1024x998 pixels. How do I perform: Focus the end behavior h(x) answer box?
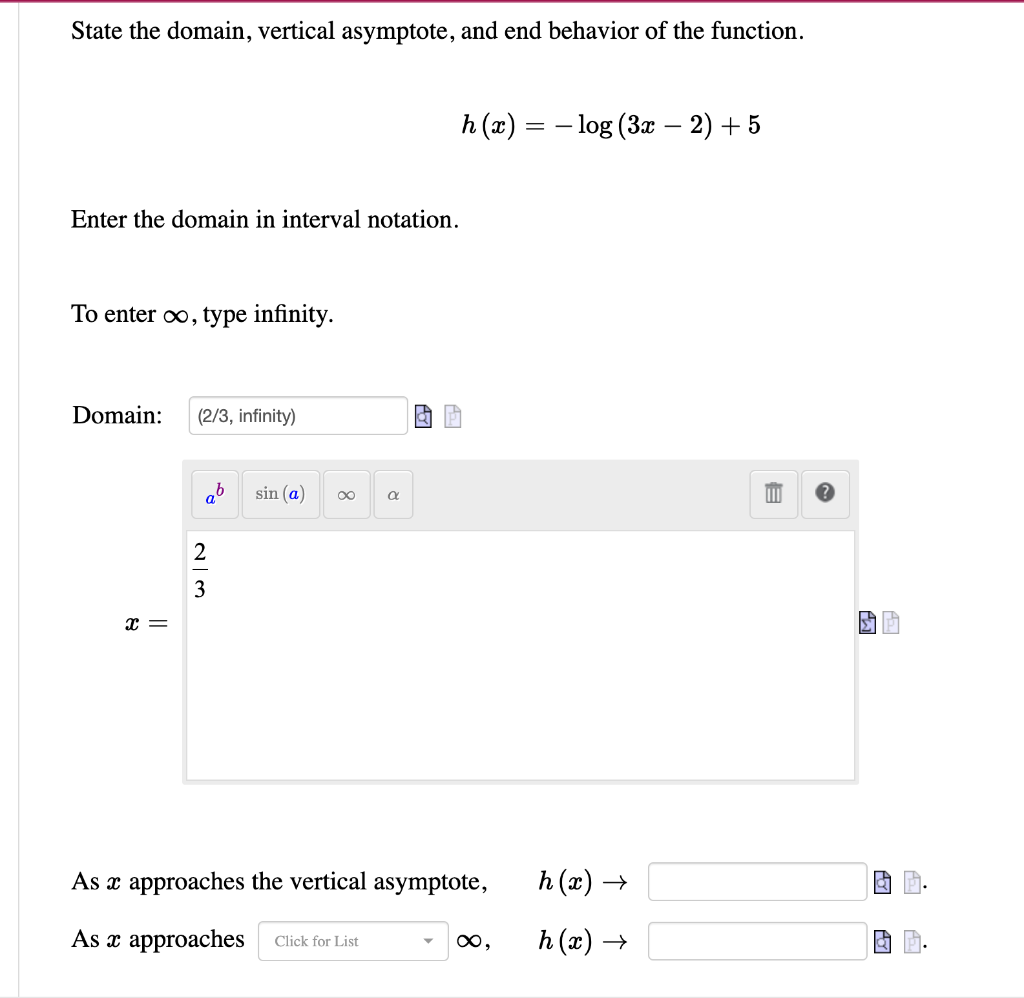click(756, 940)
